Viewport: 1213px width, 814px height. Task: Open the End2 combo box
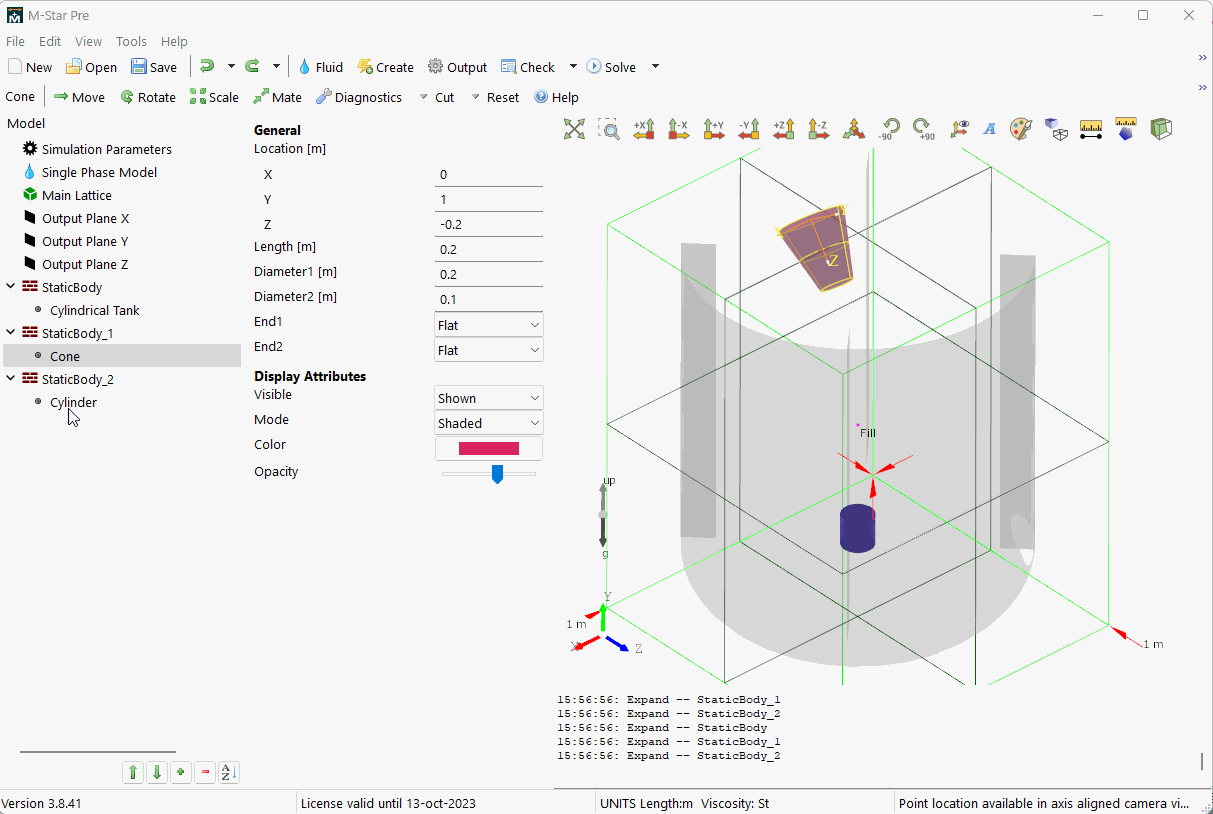point(489,350)
